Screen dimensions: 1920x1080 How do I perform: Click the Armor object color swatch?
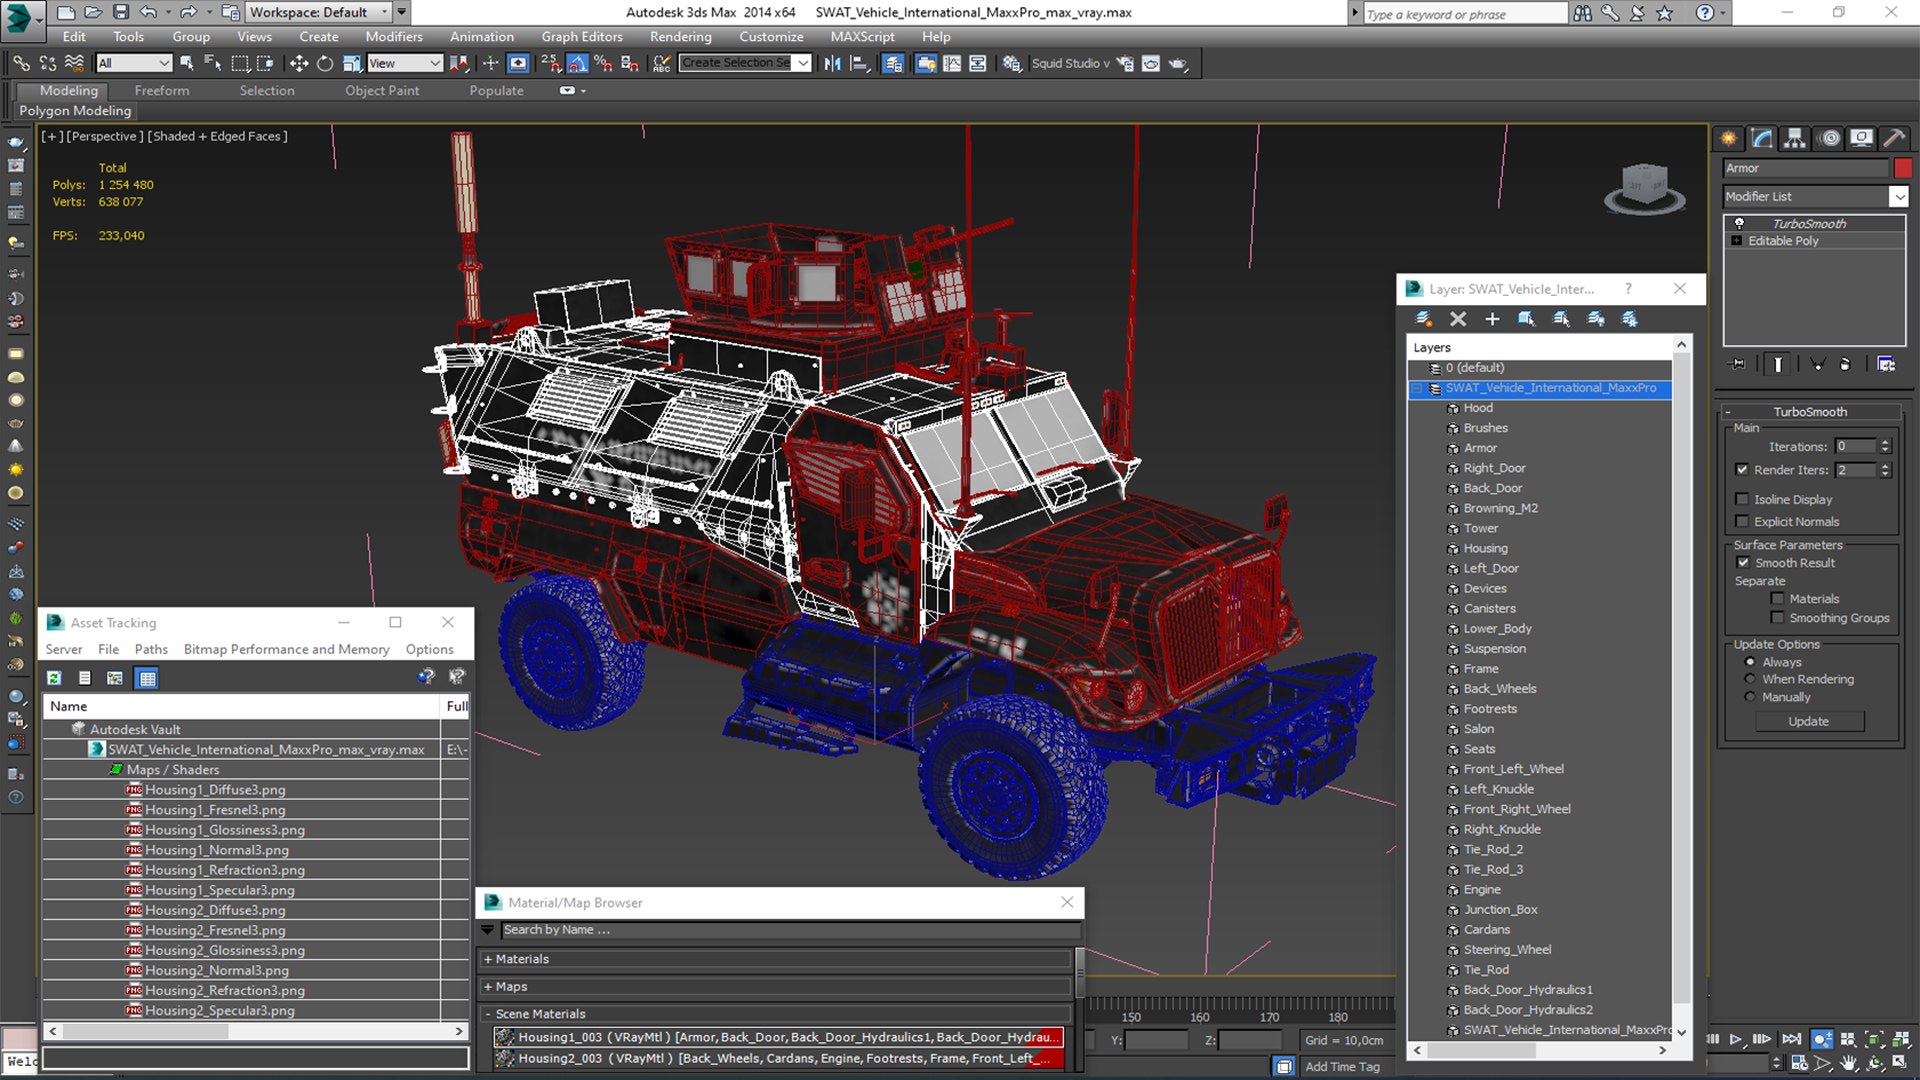(1902, 168)
